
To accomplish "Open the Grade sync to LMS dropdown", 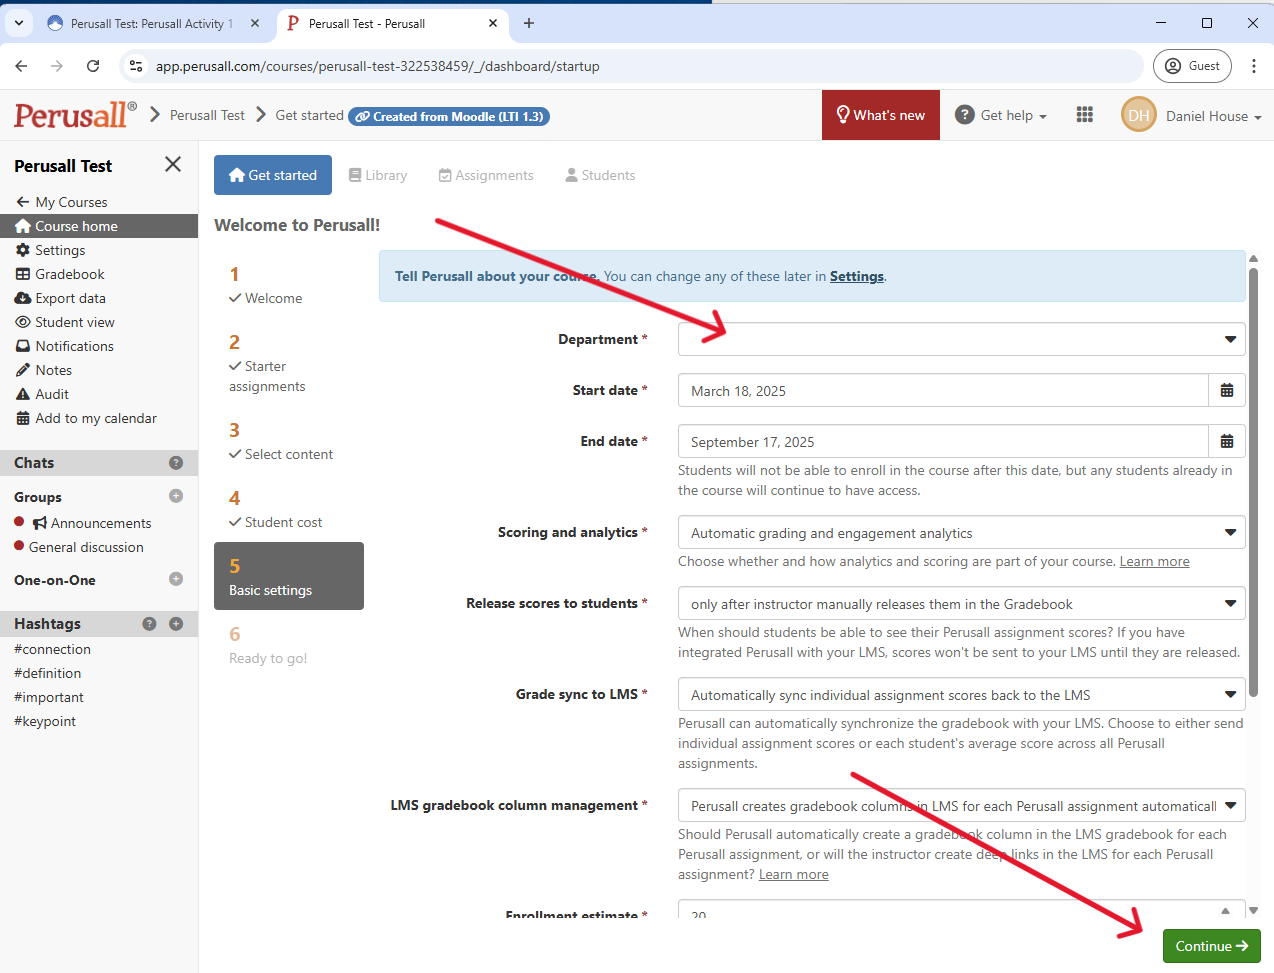I will coord(960,695).
